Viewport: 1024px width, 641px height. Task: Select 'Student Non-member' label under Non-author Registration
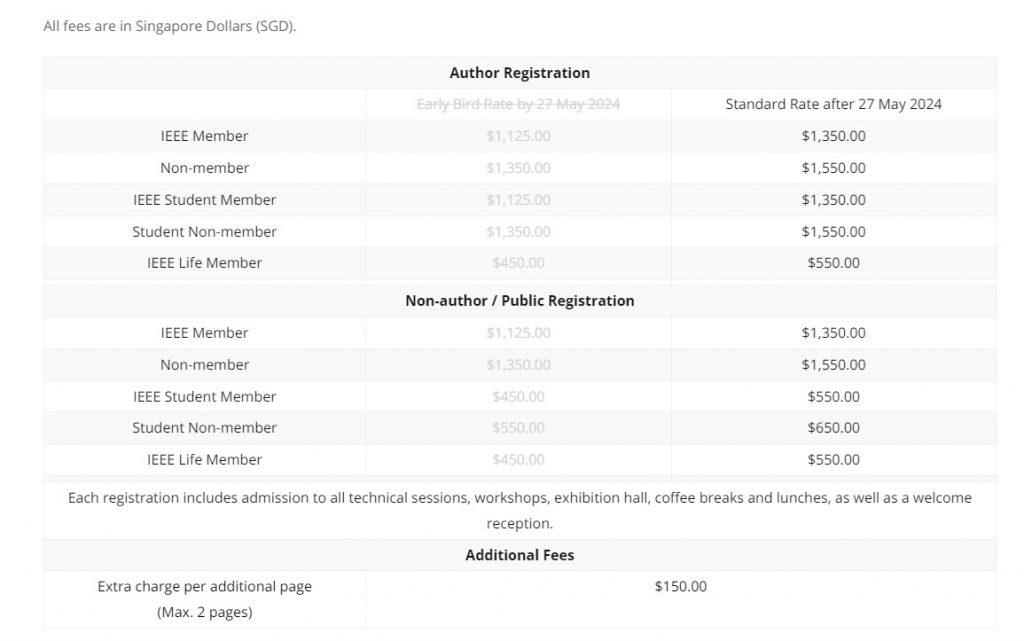point(204,428)
